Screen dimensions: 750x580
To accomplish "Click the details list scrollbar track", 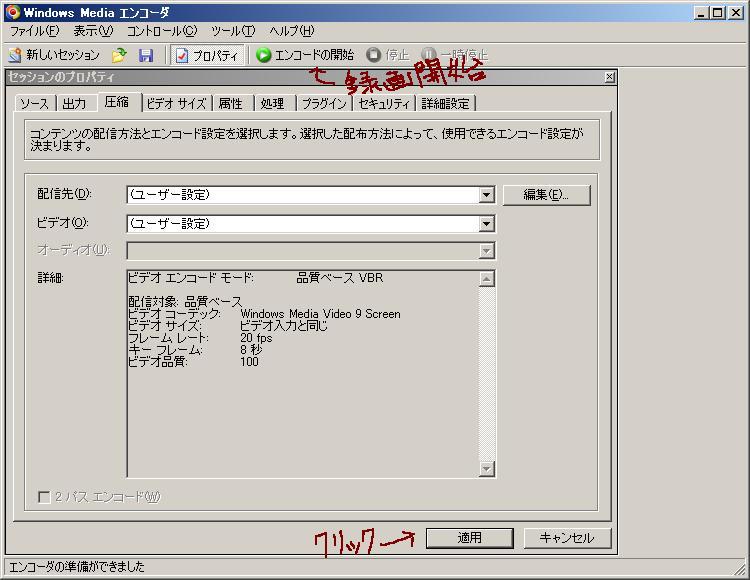I will 486,374.
